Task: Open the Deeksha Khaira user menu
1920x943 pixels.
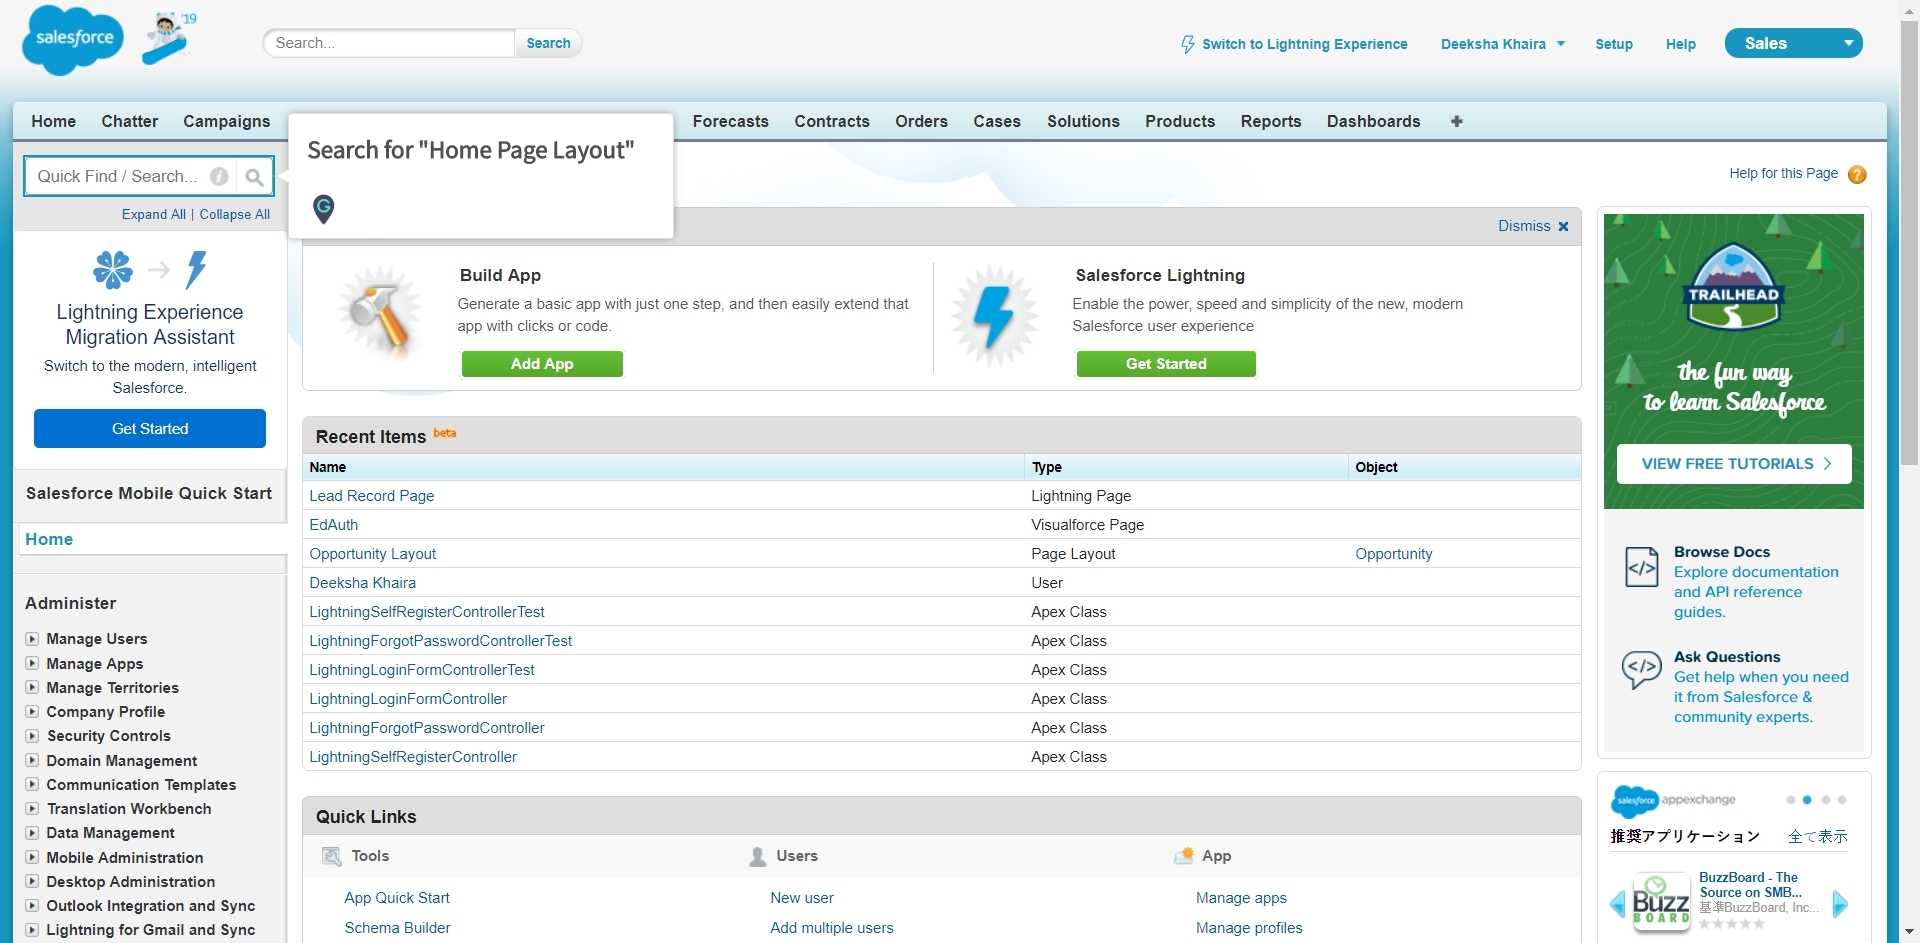Action: pyautogui.click(x=1503, y=44)
